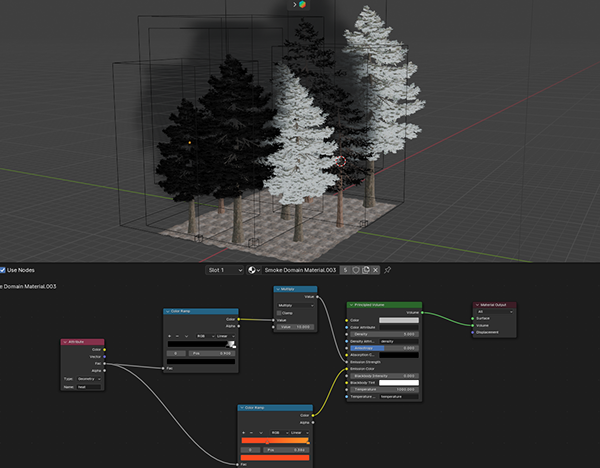This screenshot has width=600, height=468.
Task: Unlink the material with the X icon
Action: click(x=376, y=270)
